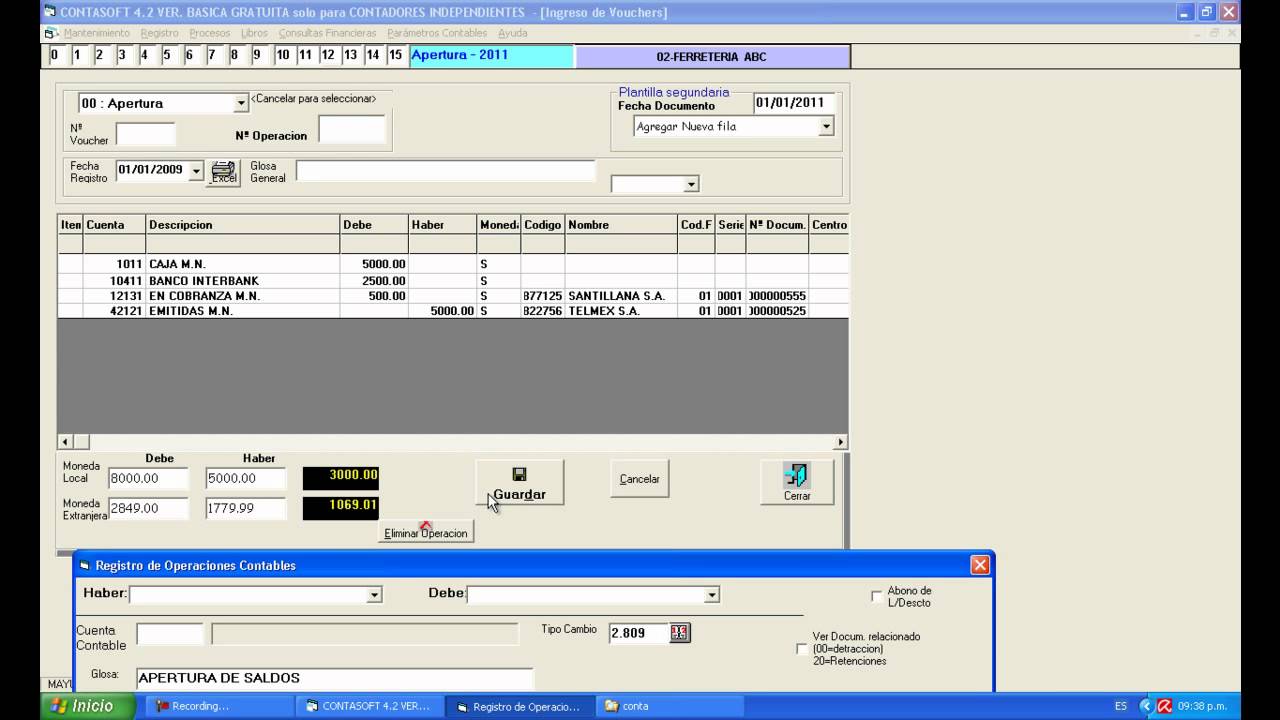Select the BANCO INTERBANK row
The width and height of the screenshot is (1280, 720).
pyautogui.click(x=452, y=281)
